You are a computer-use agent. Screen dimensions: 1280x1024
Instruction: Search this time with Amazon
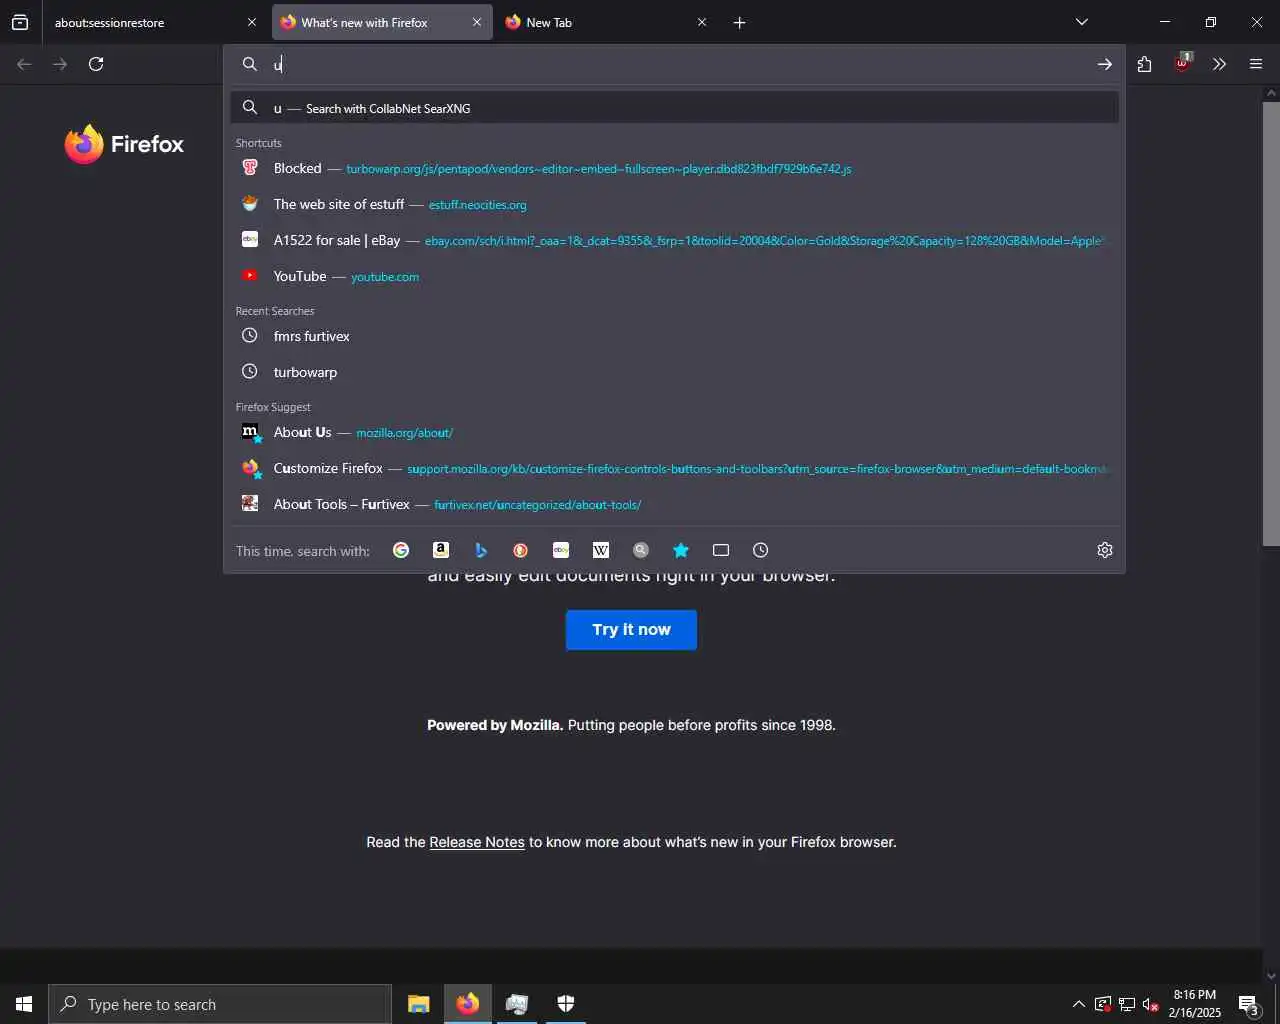pos(441,550)
